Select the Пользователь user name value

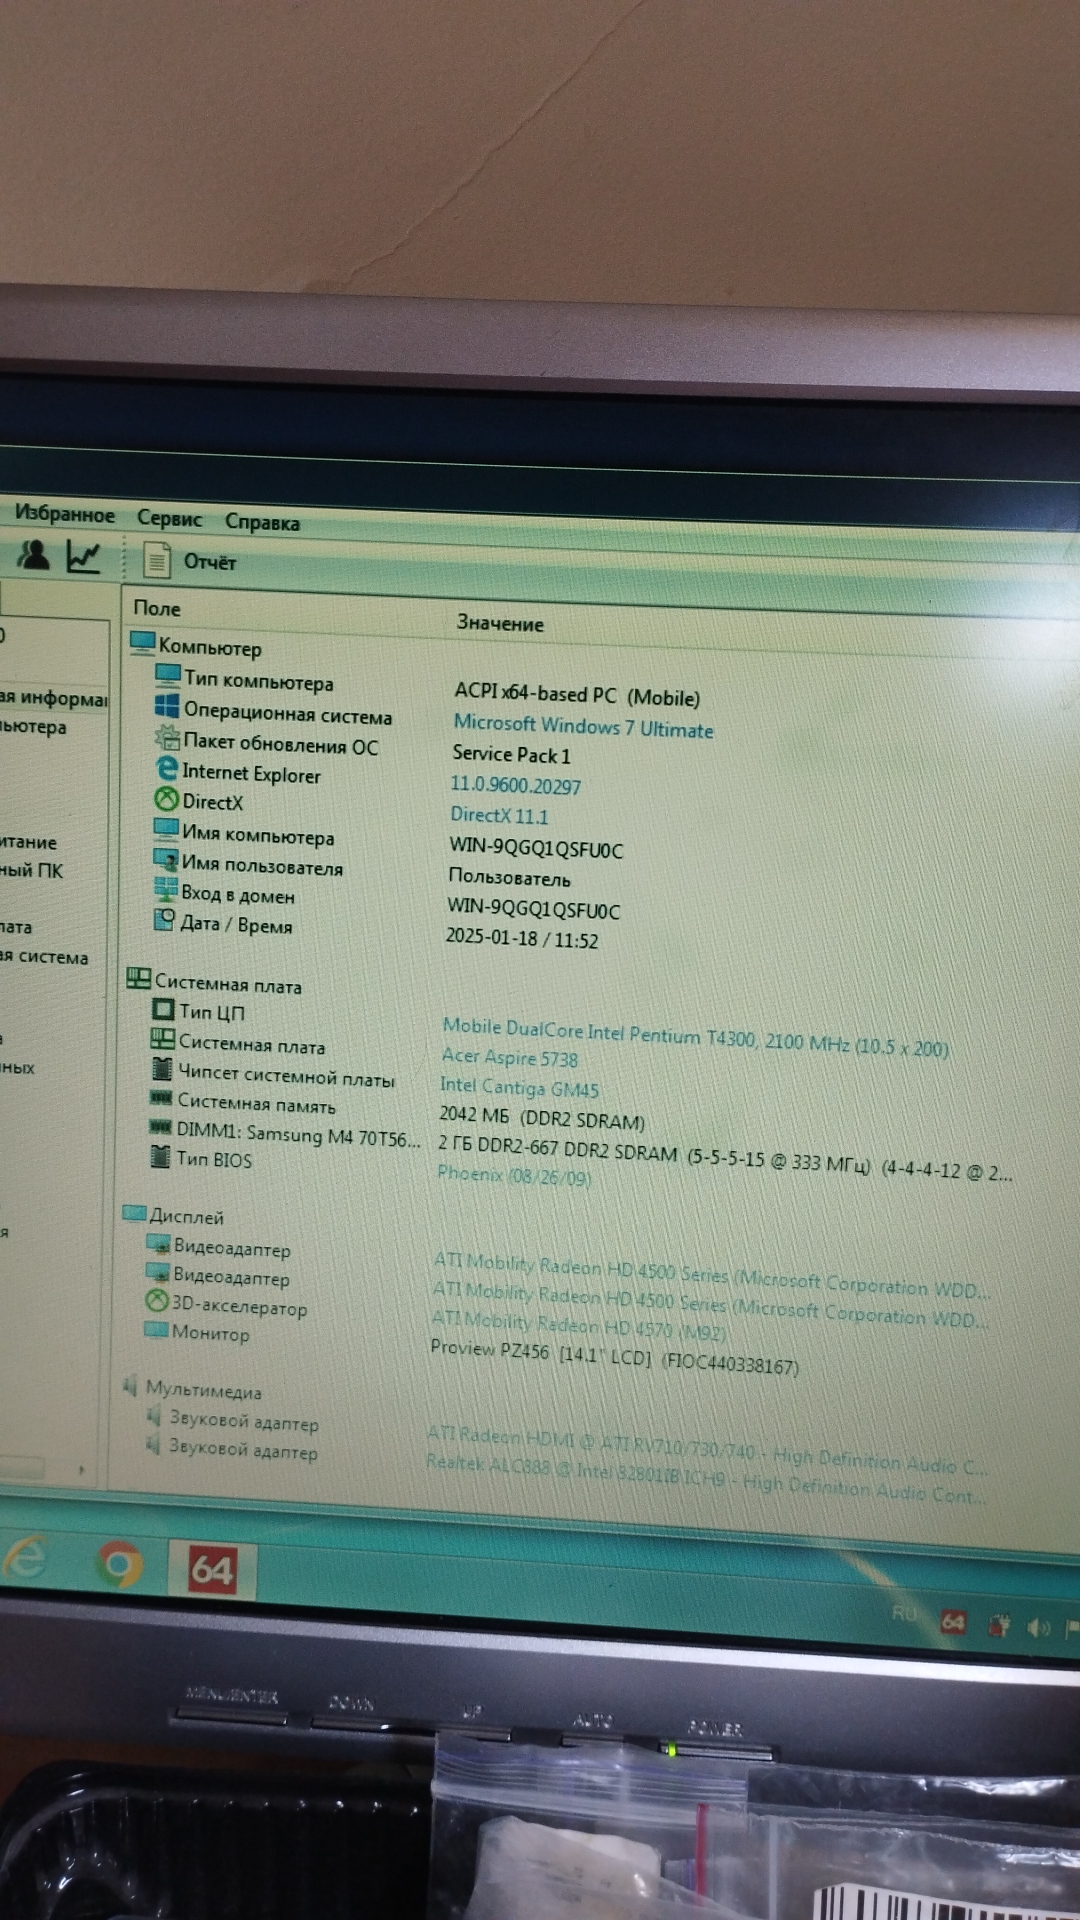coord(509,878)
